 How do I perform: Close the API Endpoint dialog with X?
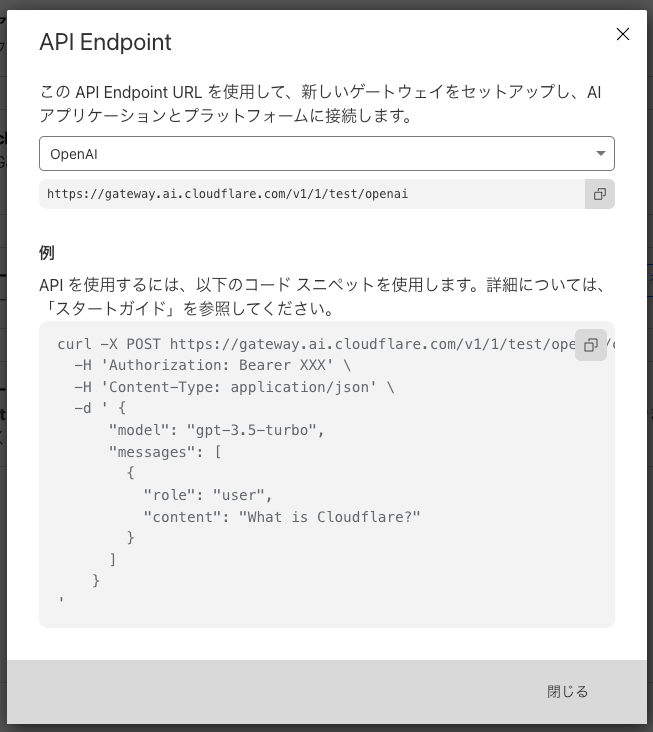point(623,34)
